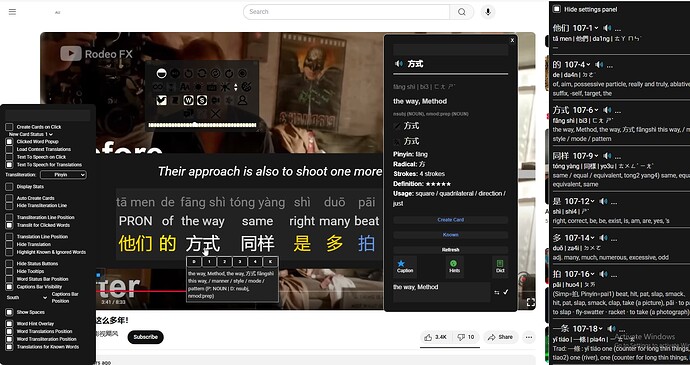
Task: Click the Twitter bird icon in toolbar
Action: (x=161, y=100)
